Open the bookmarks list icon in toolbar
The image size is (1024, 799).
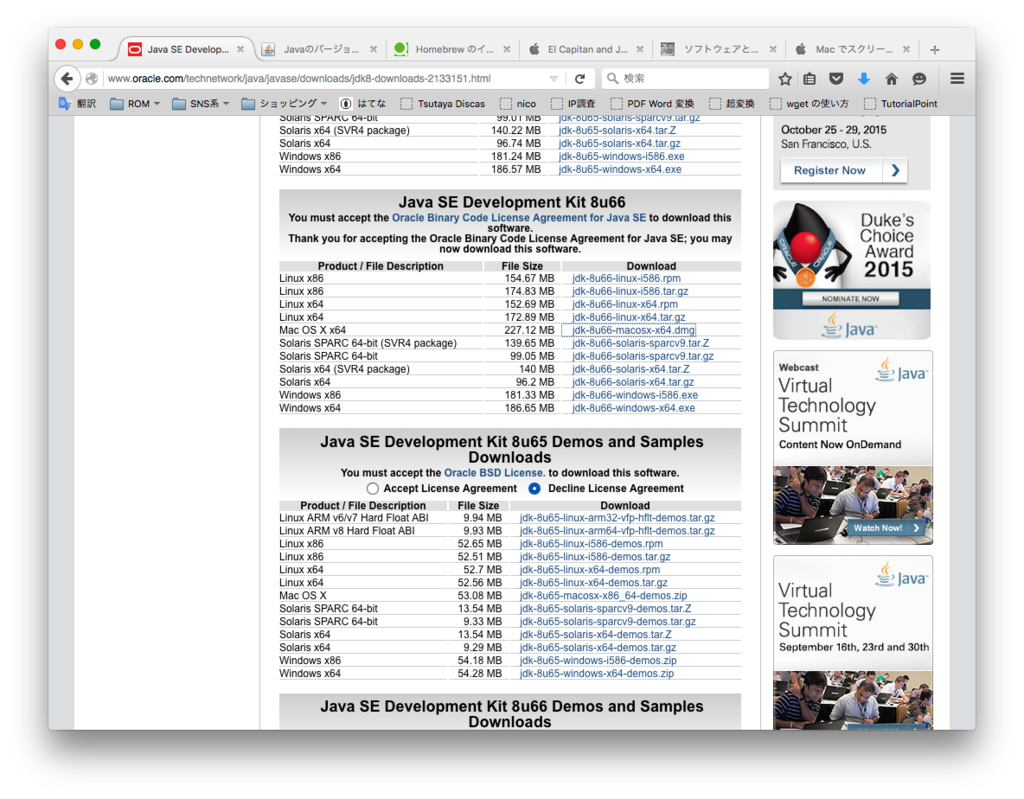(x=810, y=79)
